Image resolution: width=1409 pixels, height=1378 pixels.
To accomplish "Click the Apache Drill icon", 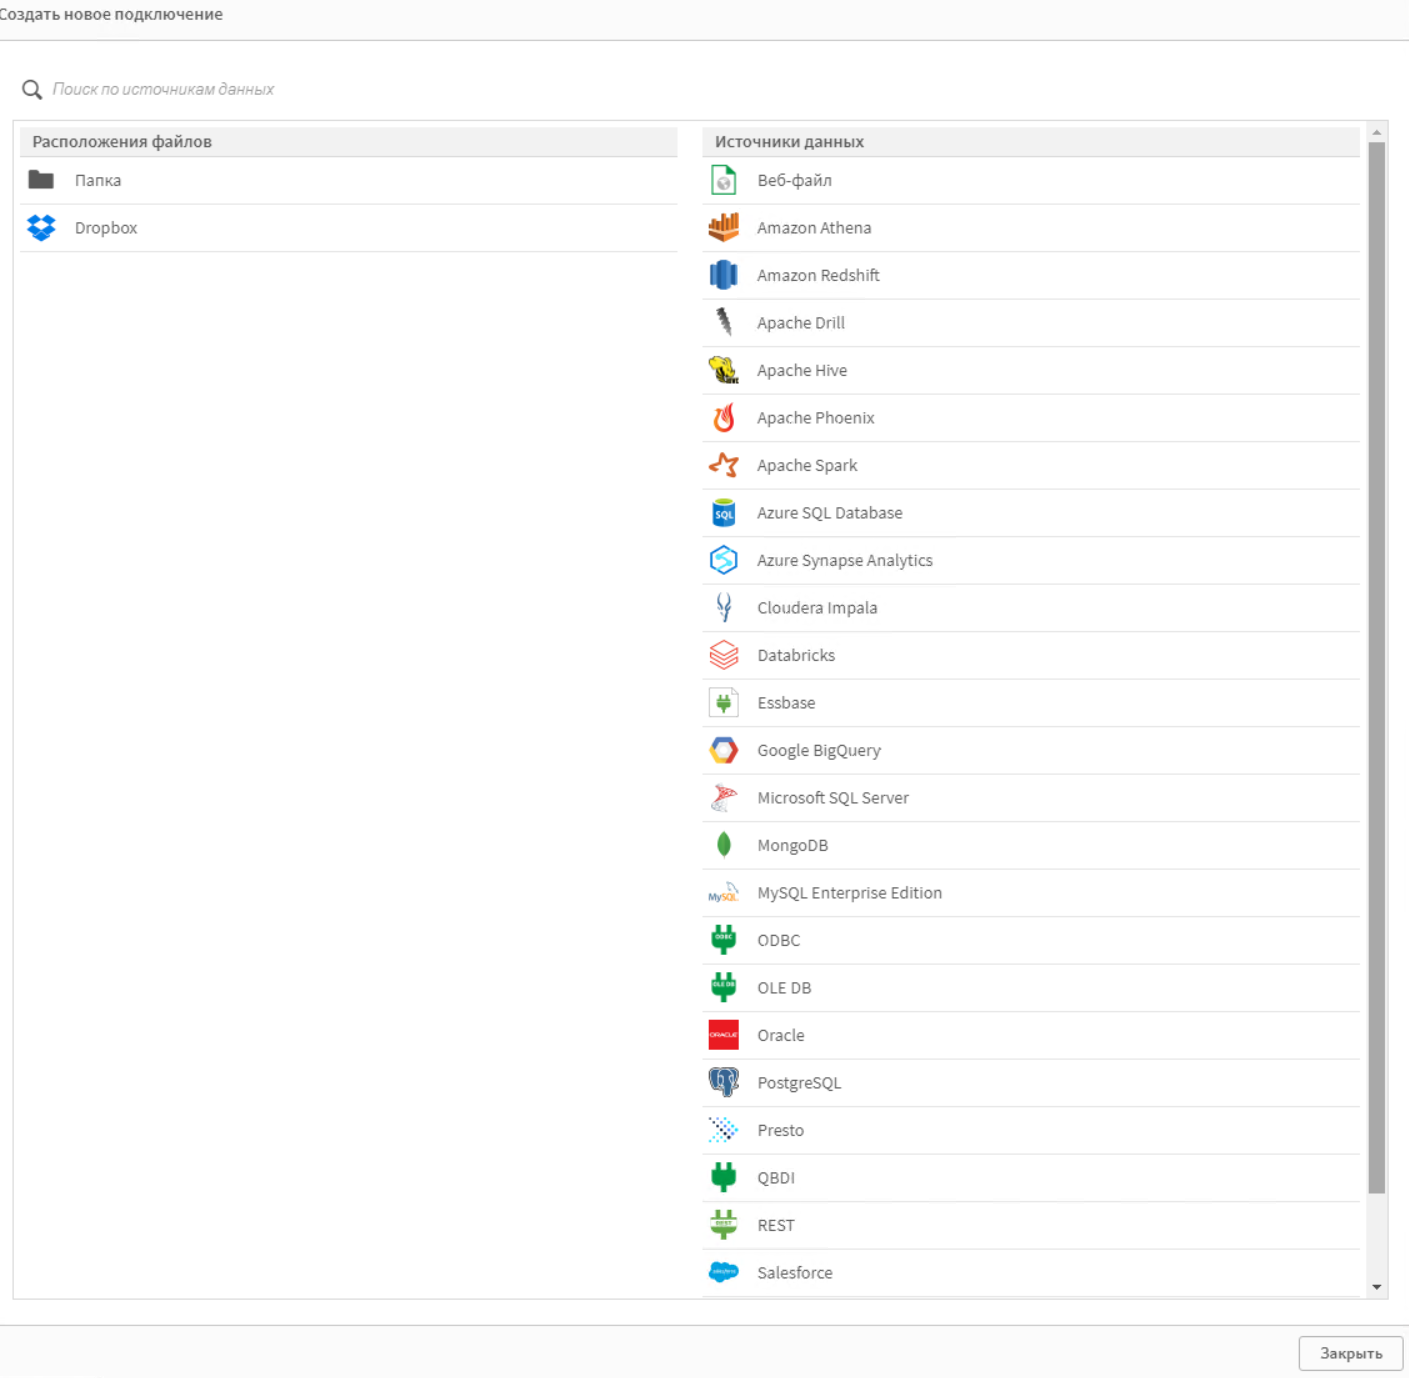I will click(723, 323).
